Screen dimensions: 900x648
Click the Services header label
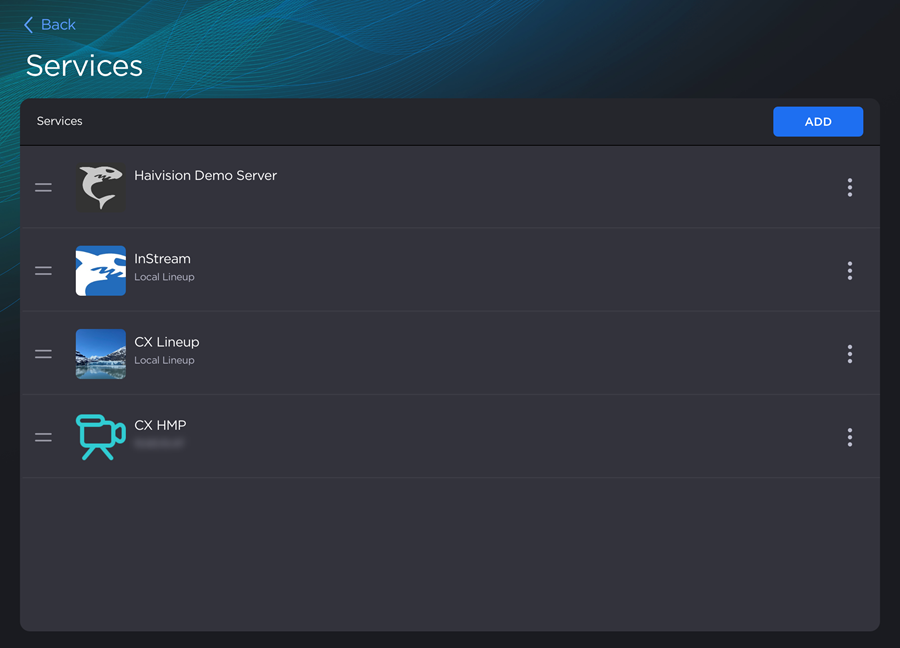pos(59,121)
